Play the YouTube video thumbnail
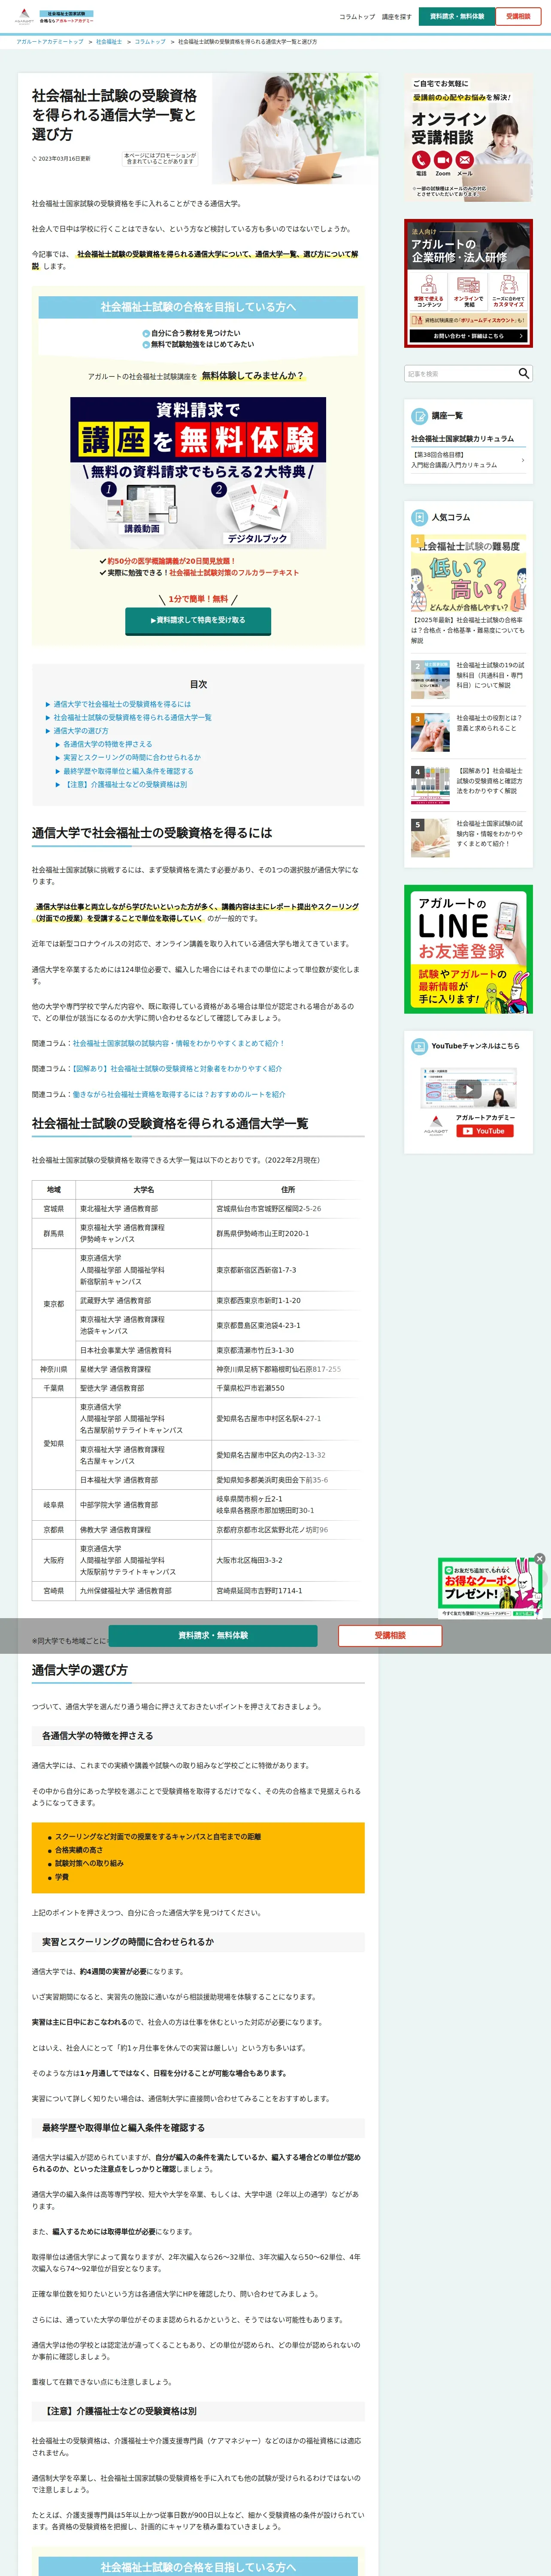The width and height of the screenshot is (551, 2576). click(468, 1089)
